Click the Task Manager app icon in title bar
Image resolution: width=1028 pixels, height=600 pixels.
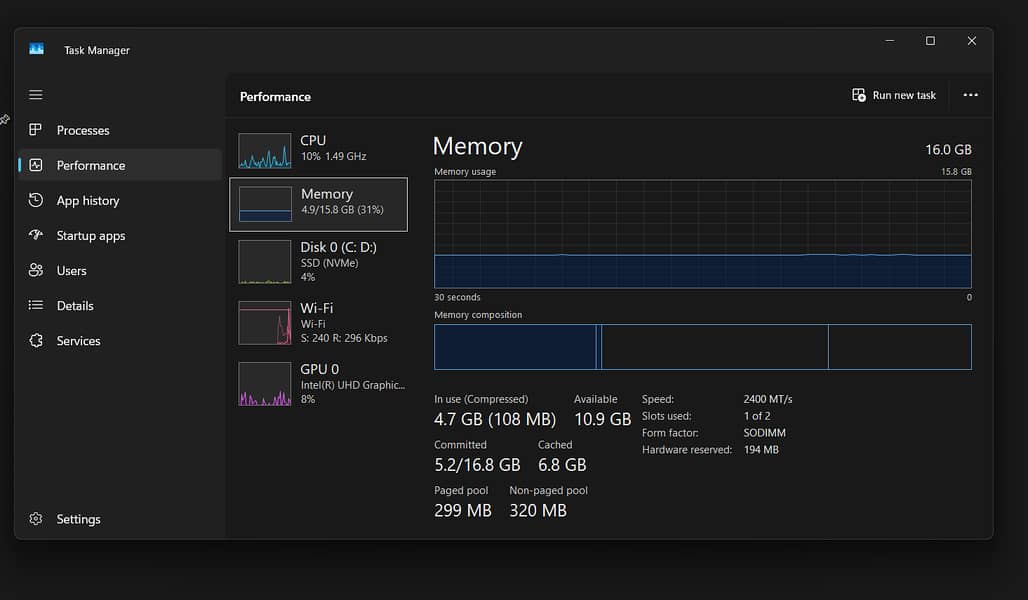pos(37,49)
